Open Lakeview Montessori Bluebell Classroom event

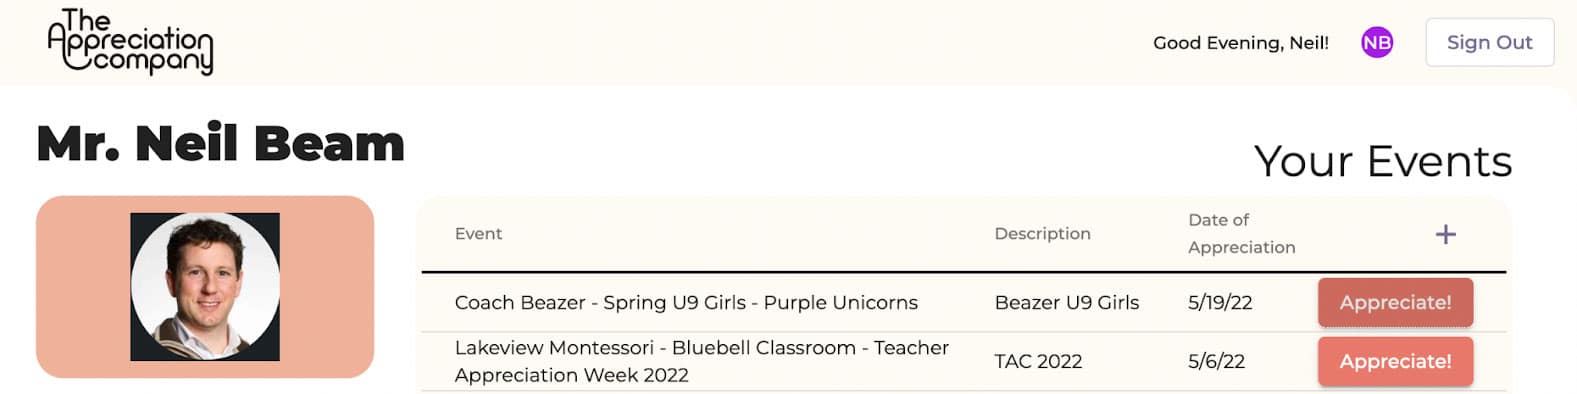[701, 361]
